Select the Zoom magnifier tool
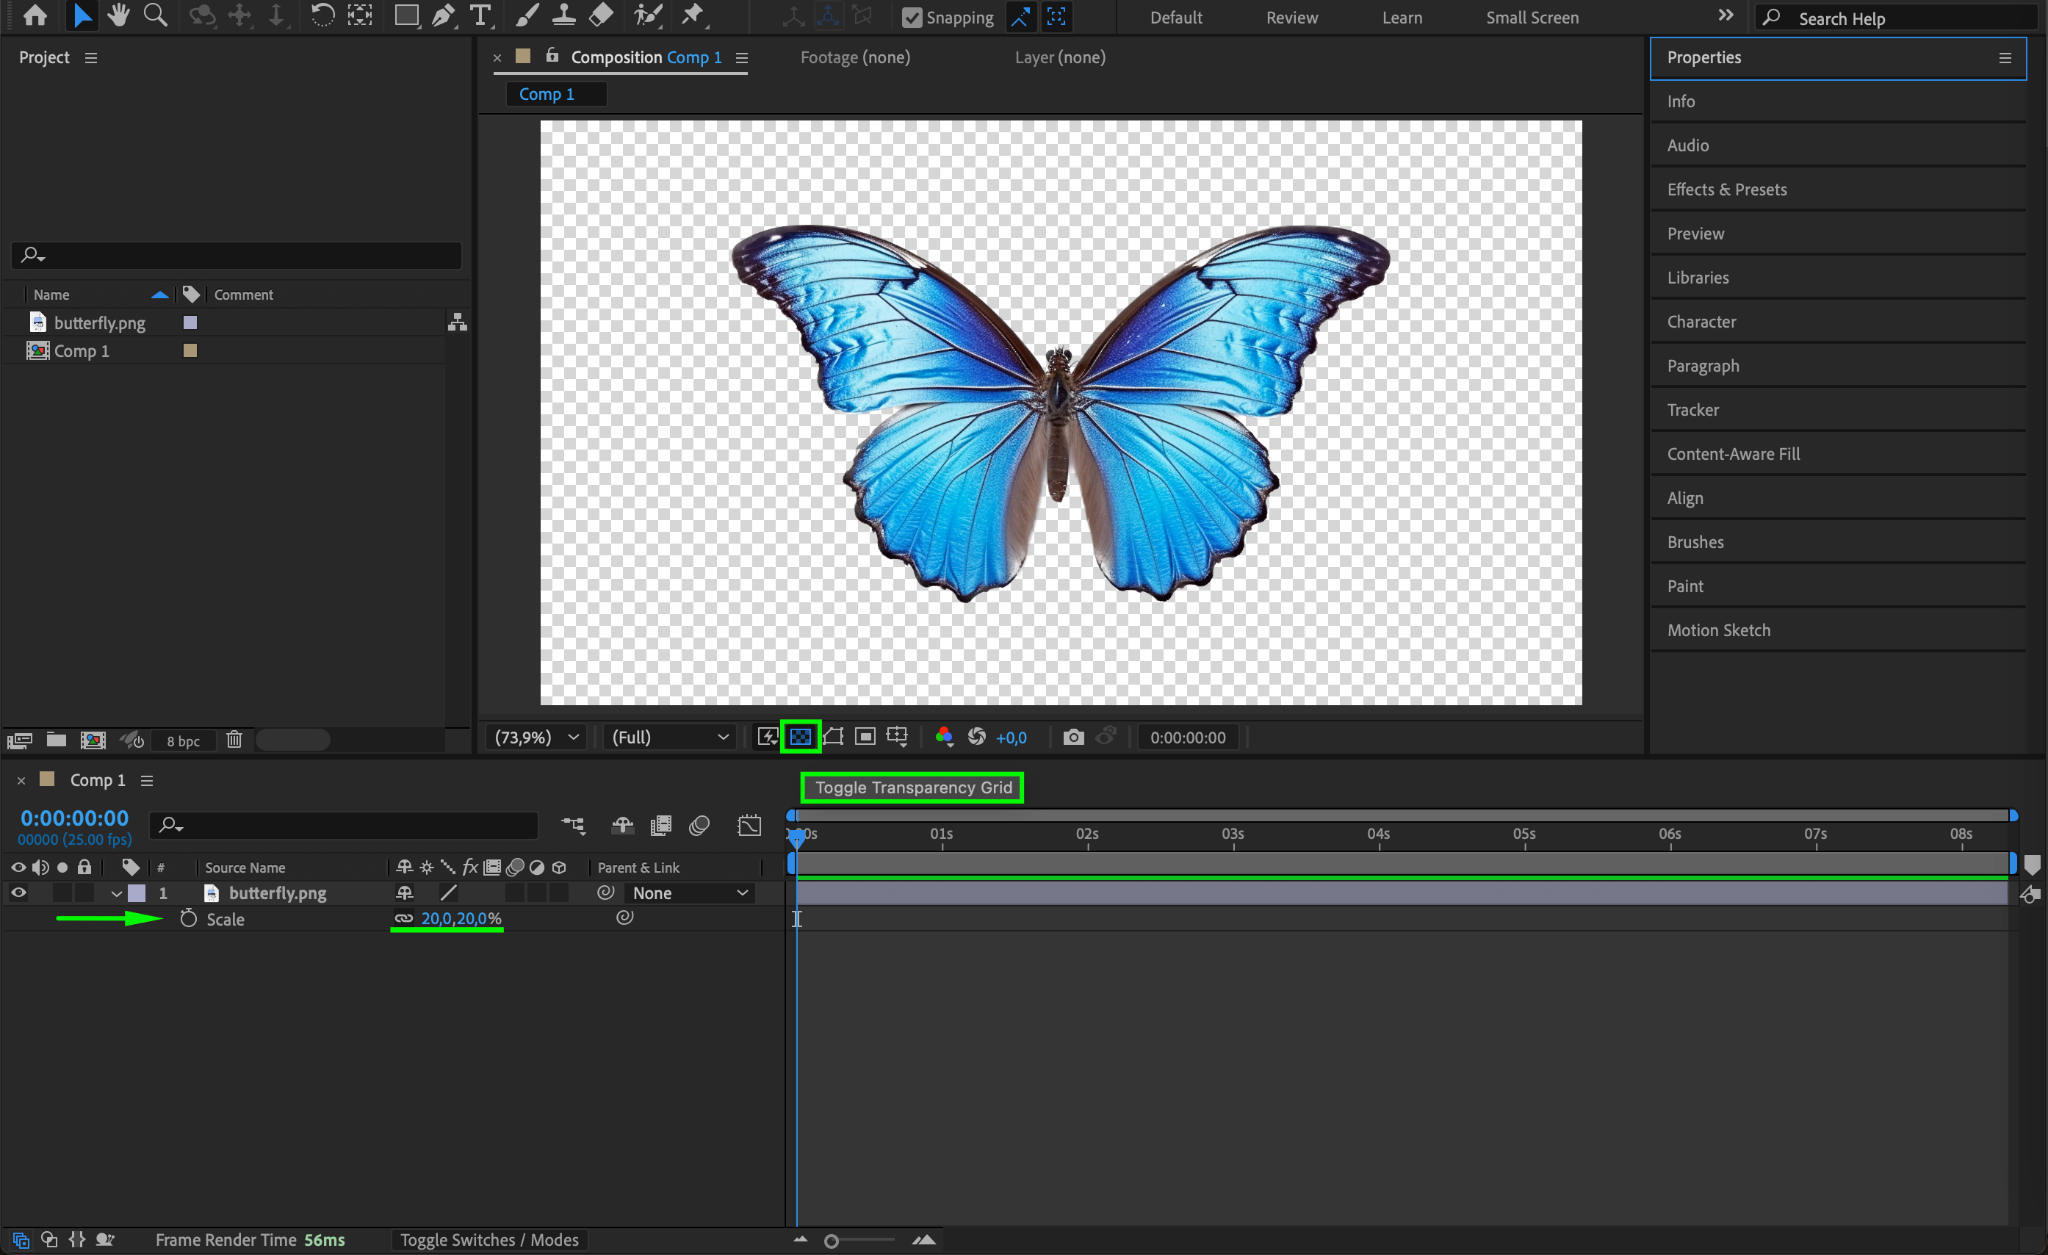Screen dimensions: 2048x1255 (155, 15)
